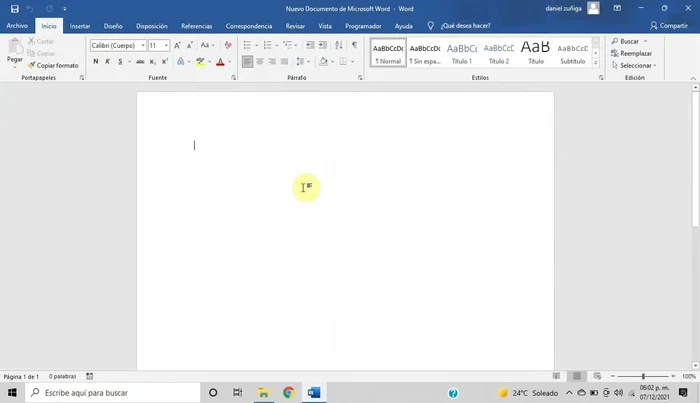Increase paragraph indent
The height and width of the screenshot is (403, 700).
click(x=322, y=45)
